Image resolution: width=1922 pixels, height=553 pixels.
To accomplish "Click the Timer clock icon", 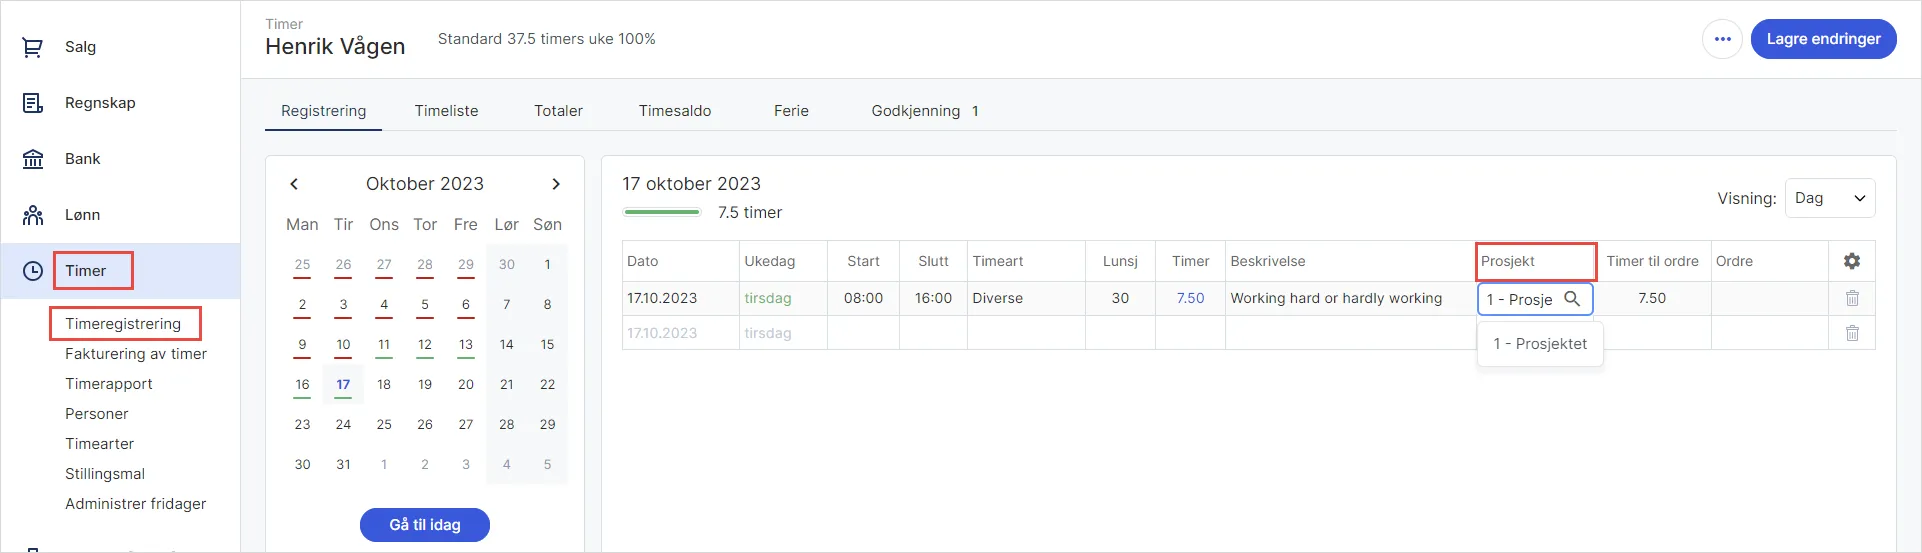I will coord(33,271).
